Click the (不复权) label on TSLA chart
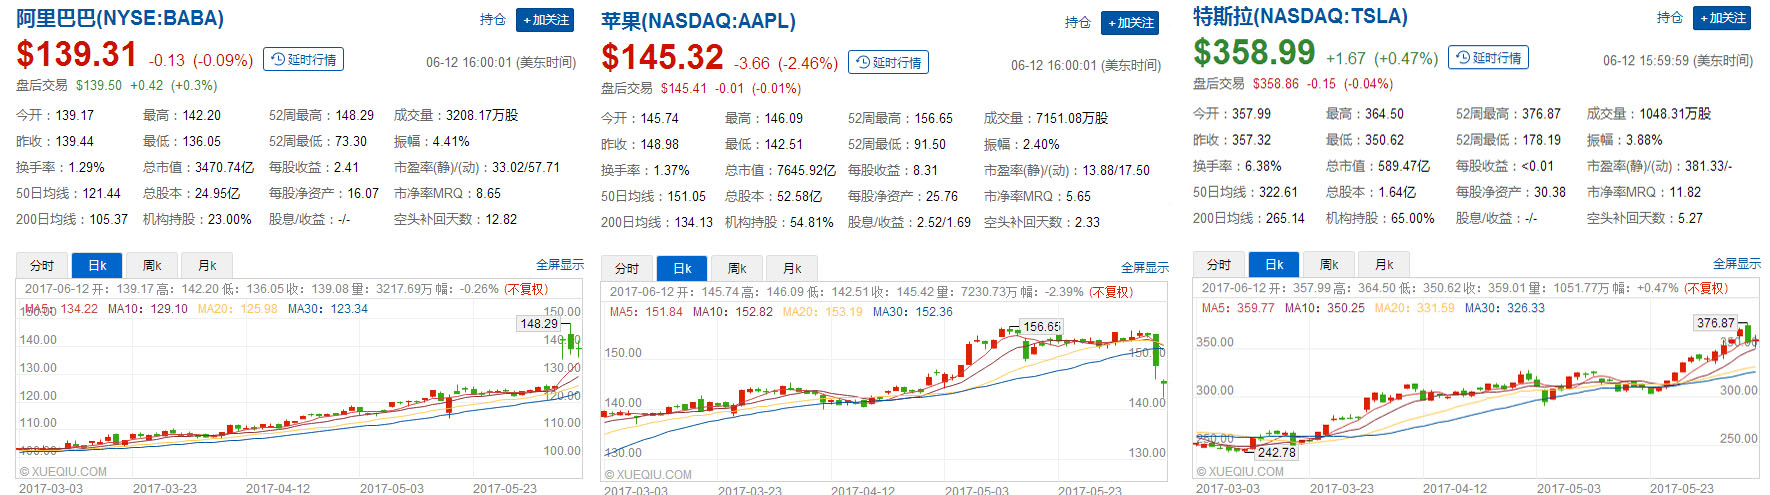The height and width of the screenshot is (495, 1770). click(x=1706, y=288)
